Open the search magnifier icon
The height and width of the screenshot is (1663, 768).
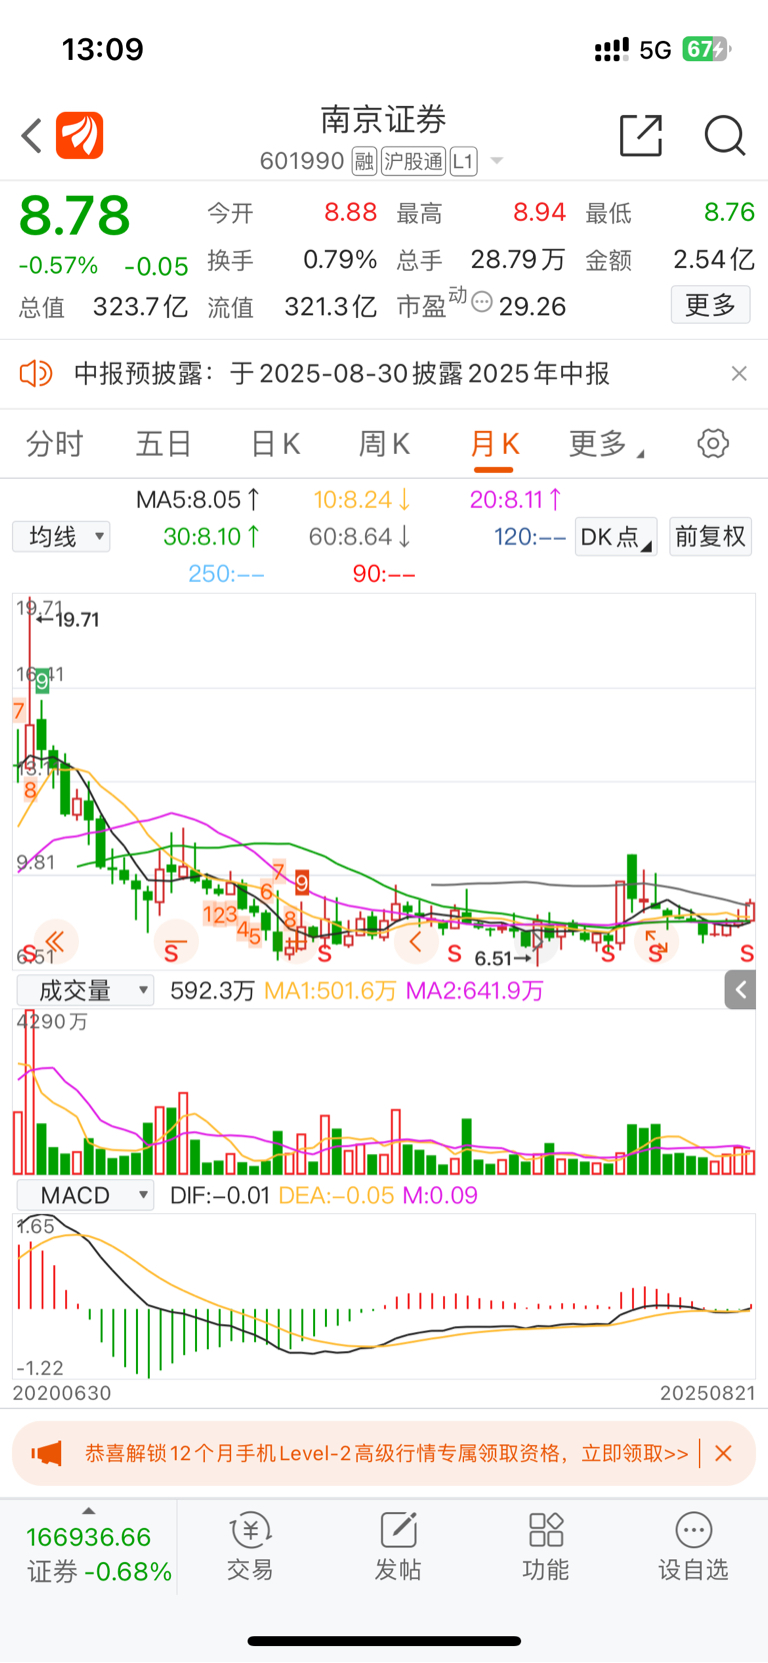click(x=725, y=135)
